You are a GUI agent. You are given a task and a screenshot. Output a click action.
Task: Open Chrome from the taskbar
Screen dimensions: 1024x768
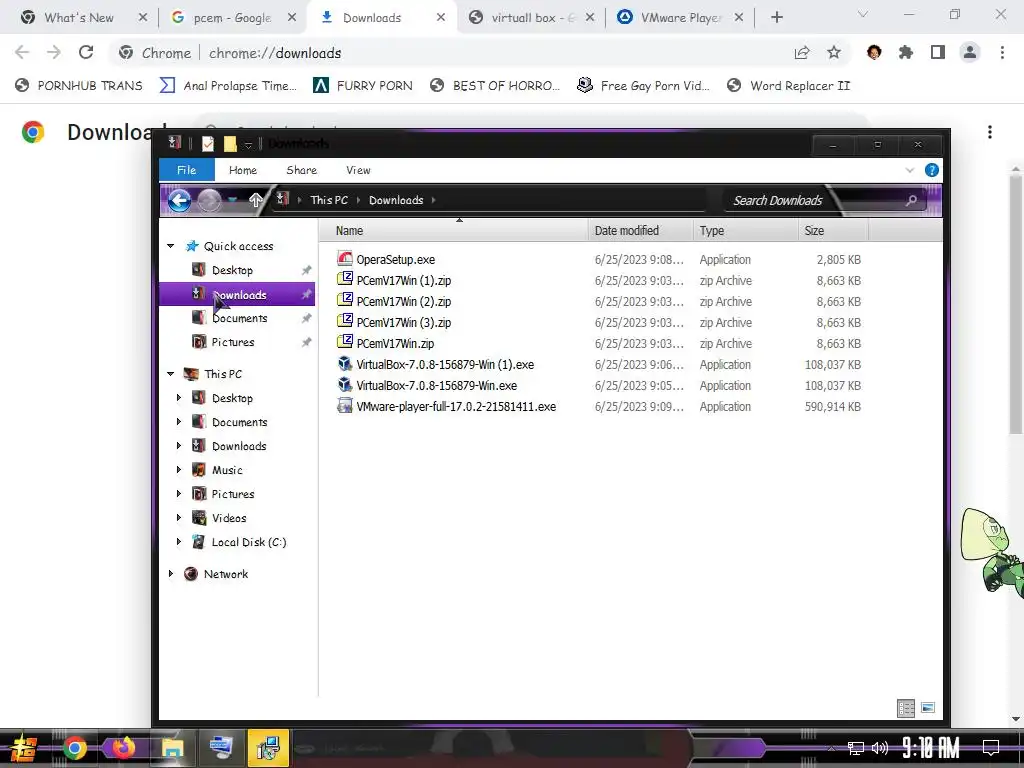coord(74,748)
